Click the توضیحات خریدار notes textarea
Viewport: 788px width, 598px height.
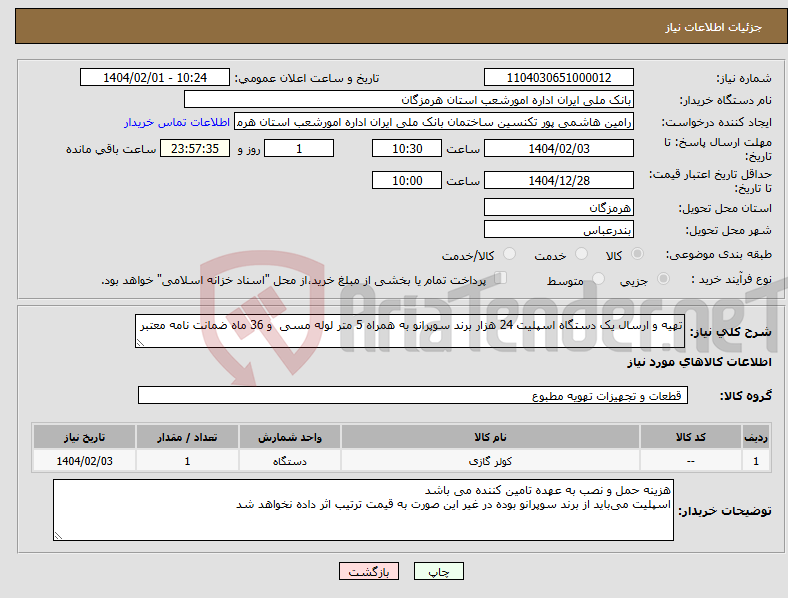pos(363,510)
